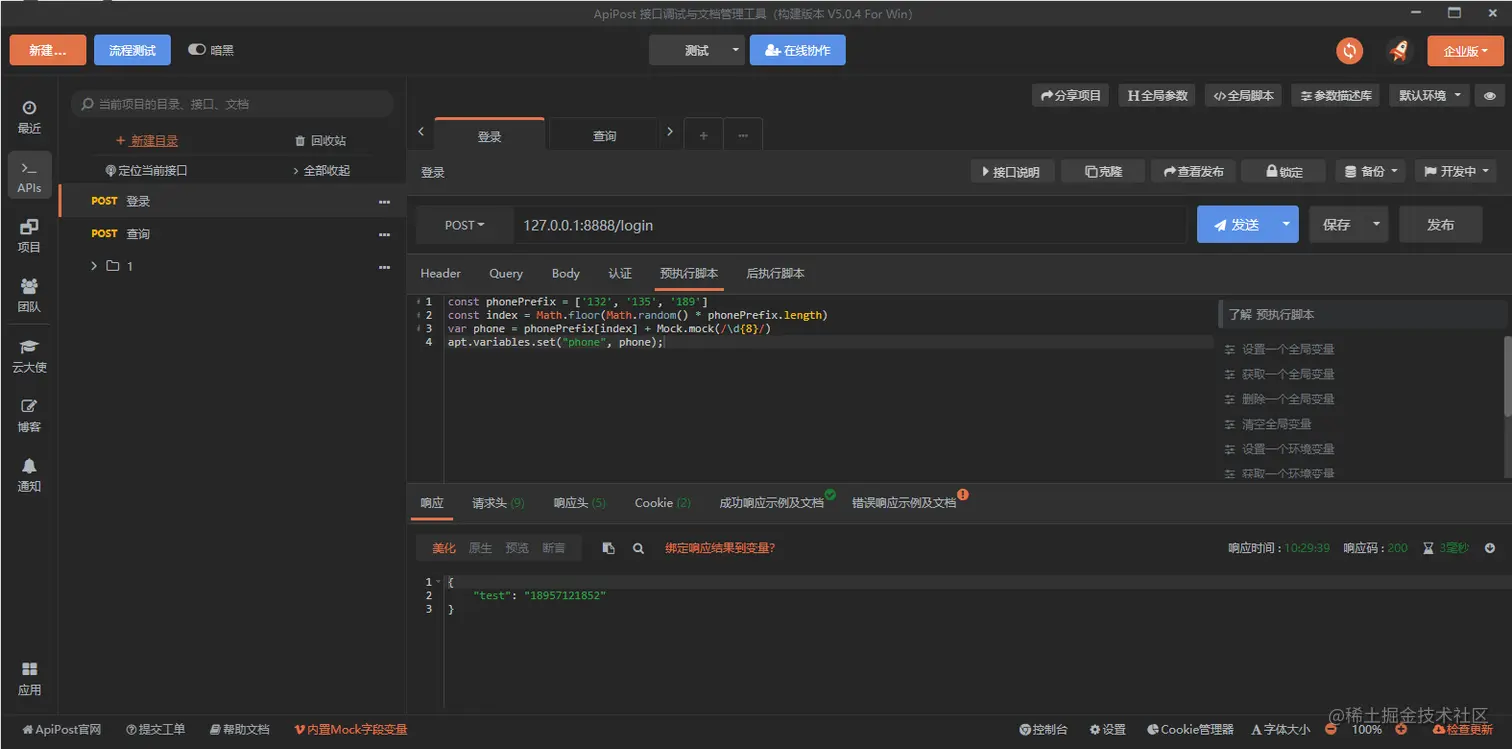Open APIs section in left sidebar
The image size is (1512, 749).
point(29,177)
